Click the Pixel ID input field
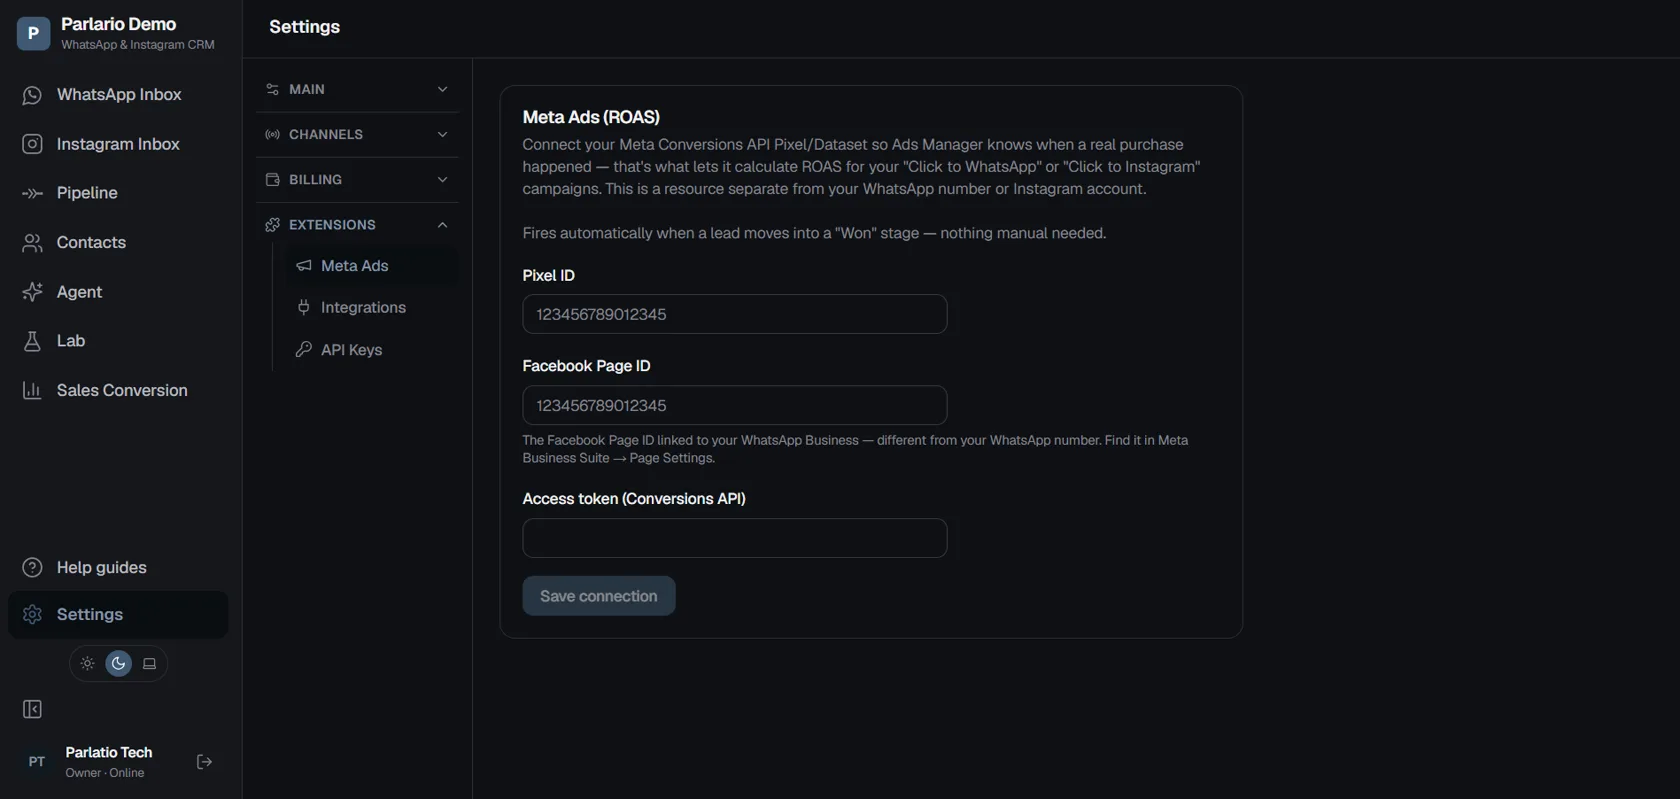 [735, 314]
